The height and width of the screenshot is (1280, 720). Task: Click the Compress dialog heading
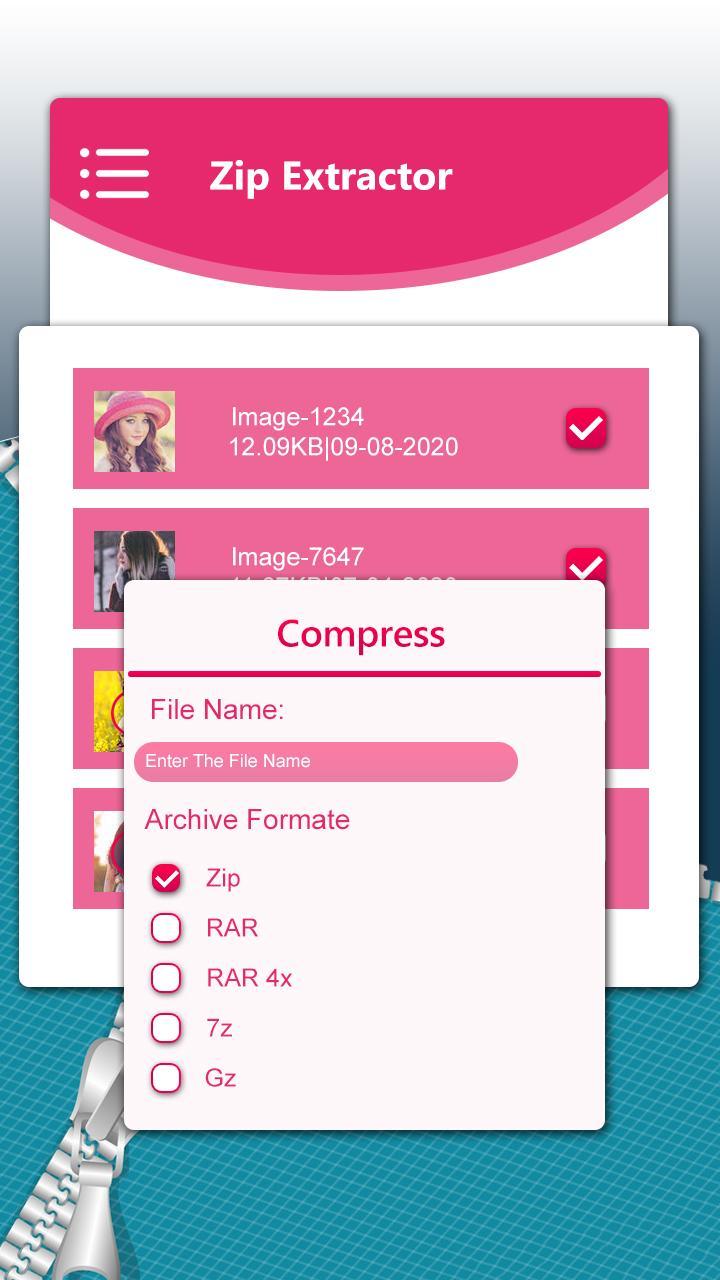coord(361,633)
